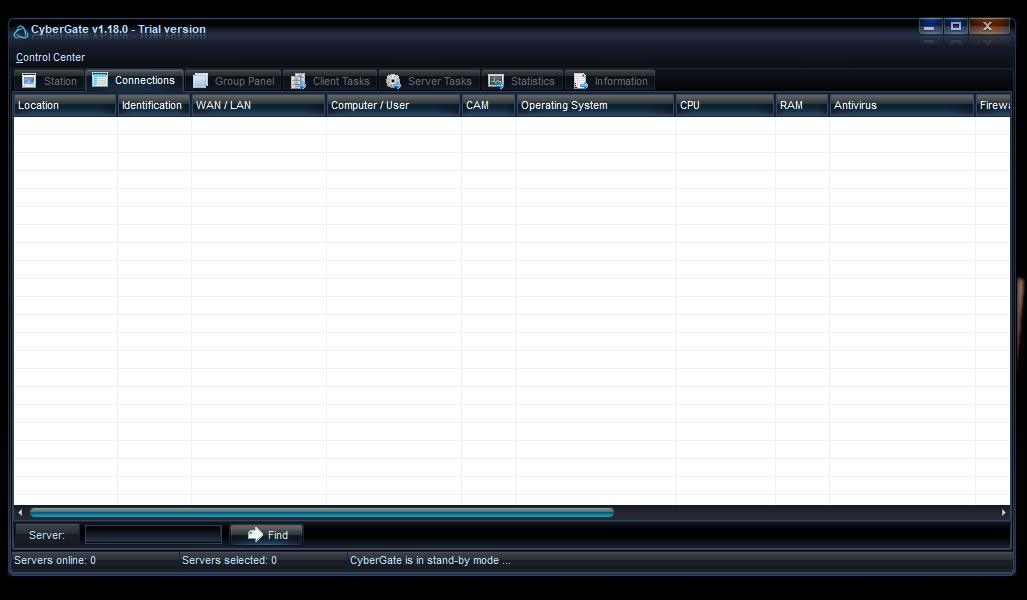Click the RAM column header
The image size is (1027, 600).
(802, 105)
